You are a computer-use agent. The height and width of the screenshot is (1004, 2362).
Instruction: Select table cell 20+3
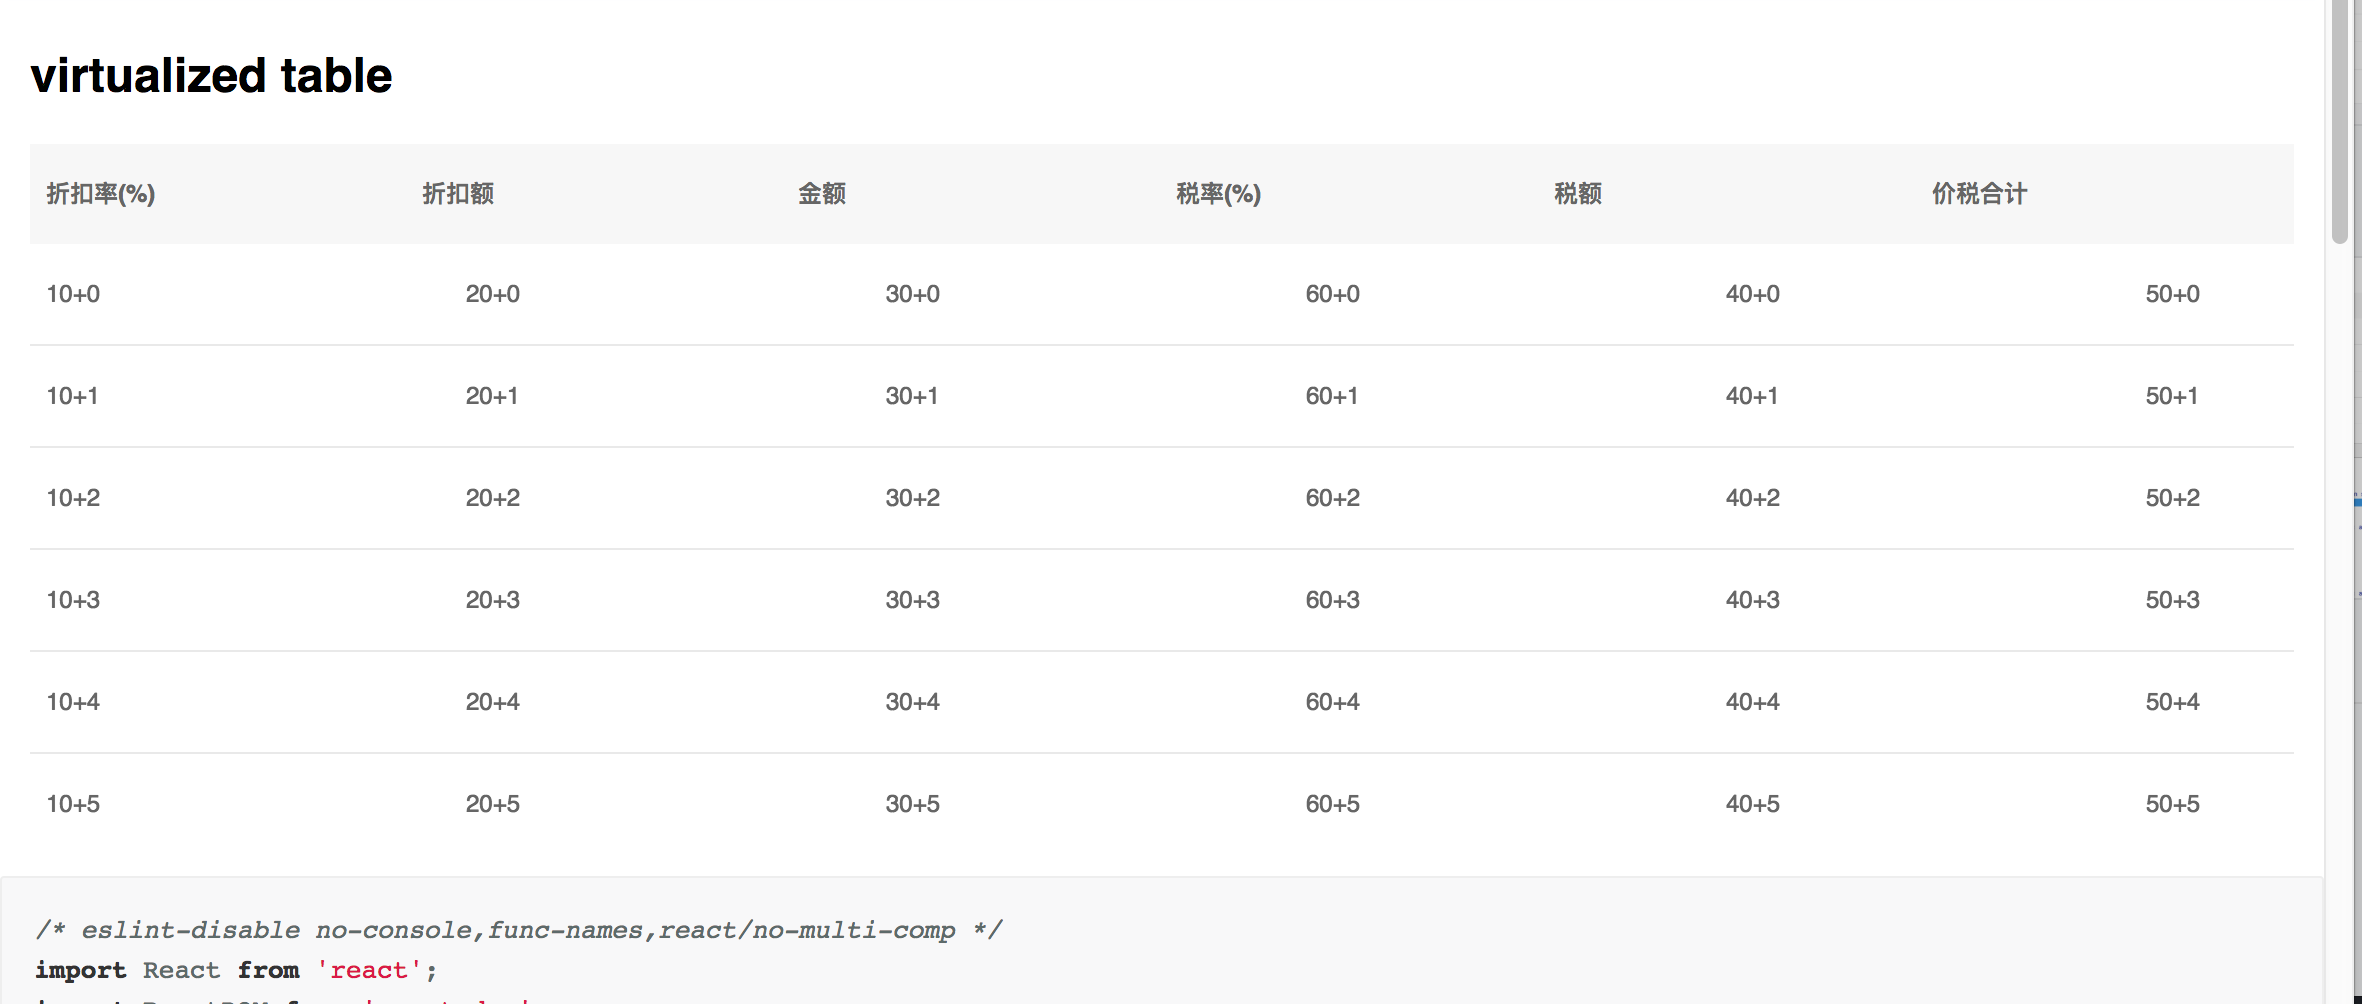coord(493,600)
